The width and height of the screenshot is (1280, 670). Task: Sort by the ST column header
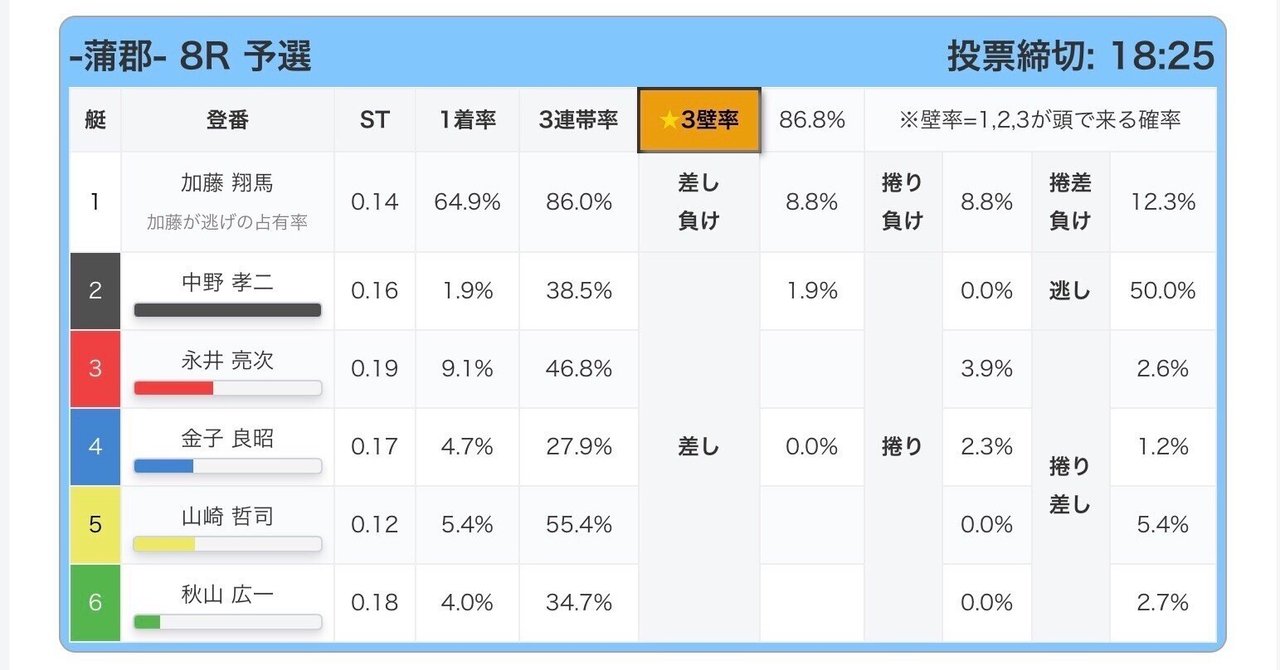[x=374, y=119]
